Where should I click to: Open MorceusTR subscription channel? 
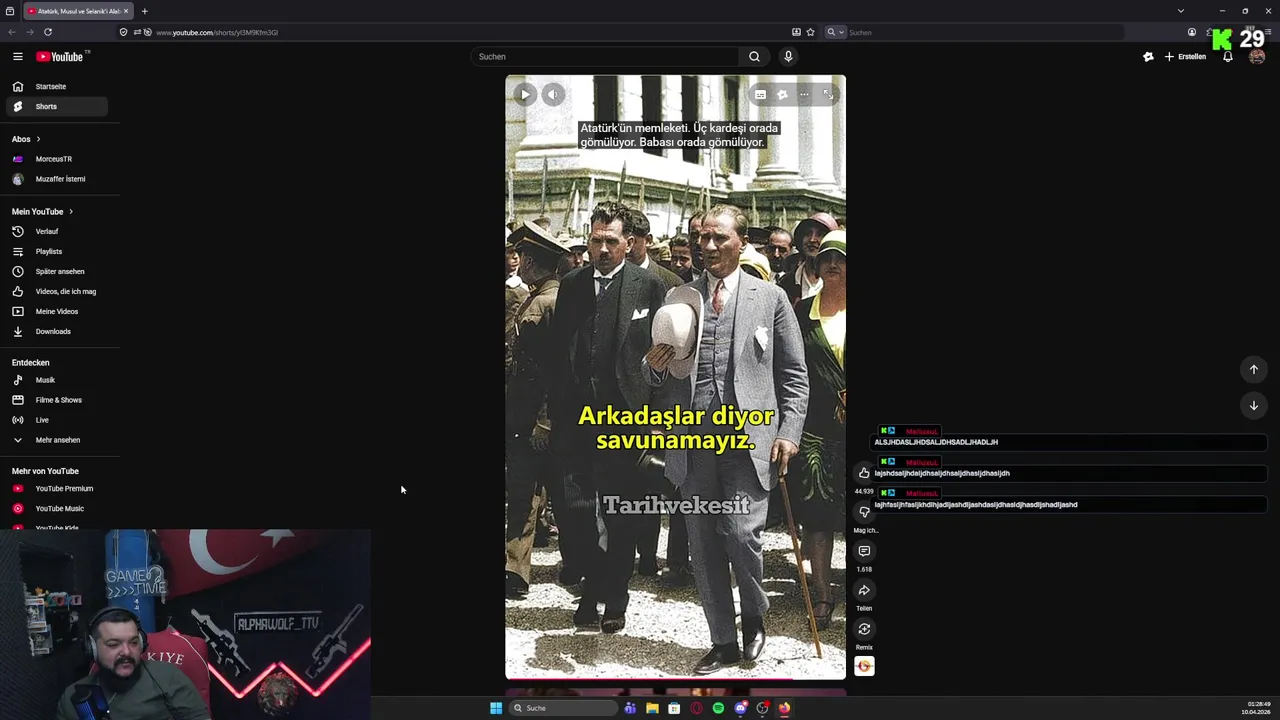click(57, 159)
